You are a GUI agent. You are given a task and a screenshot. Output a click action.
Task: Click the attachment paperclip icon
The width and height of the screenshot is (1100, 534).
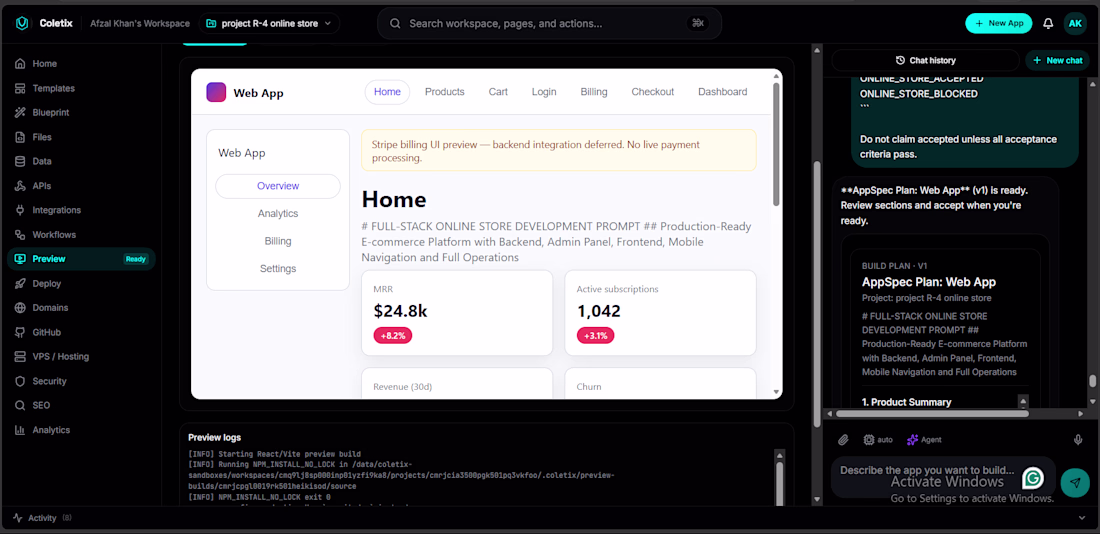[843, 440]
